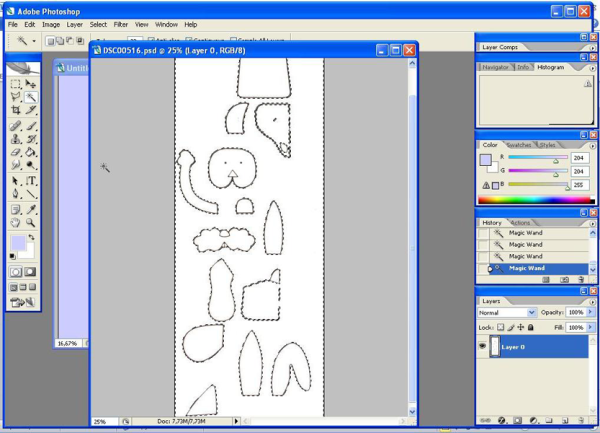
Task: Select the Lasso tool
Action: (16, 97)
